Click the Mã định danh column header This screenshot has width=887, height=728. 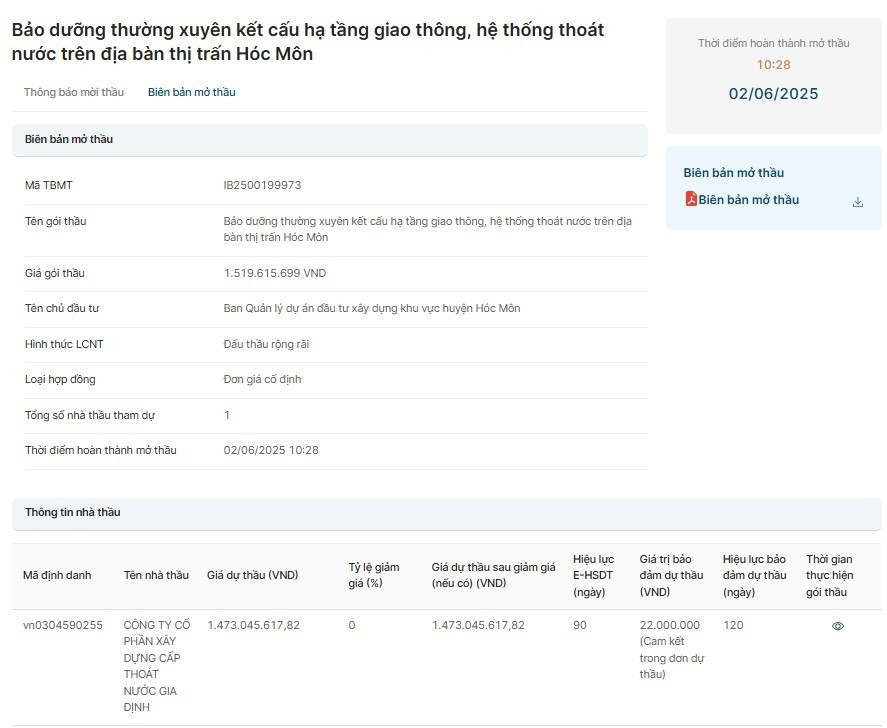coord(57,575)
